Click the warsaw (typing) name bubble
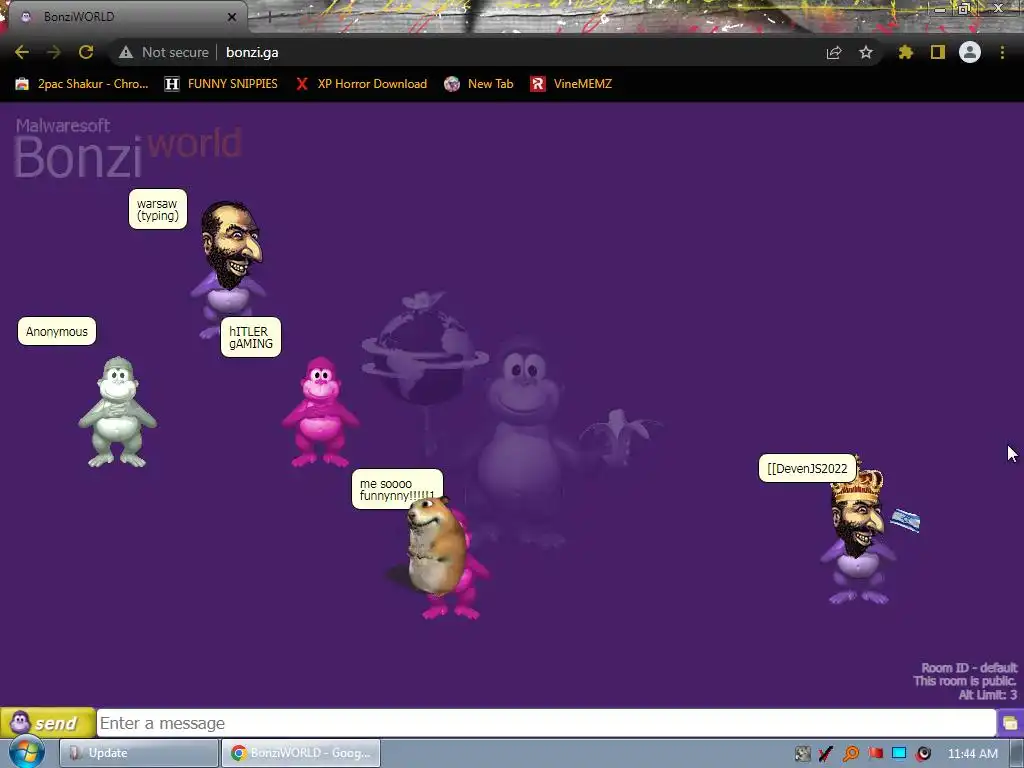 157,209
